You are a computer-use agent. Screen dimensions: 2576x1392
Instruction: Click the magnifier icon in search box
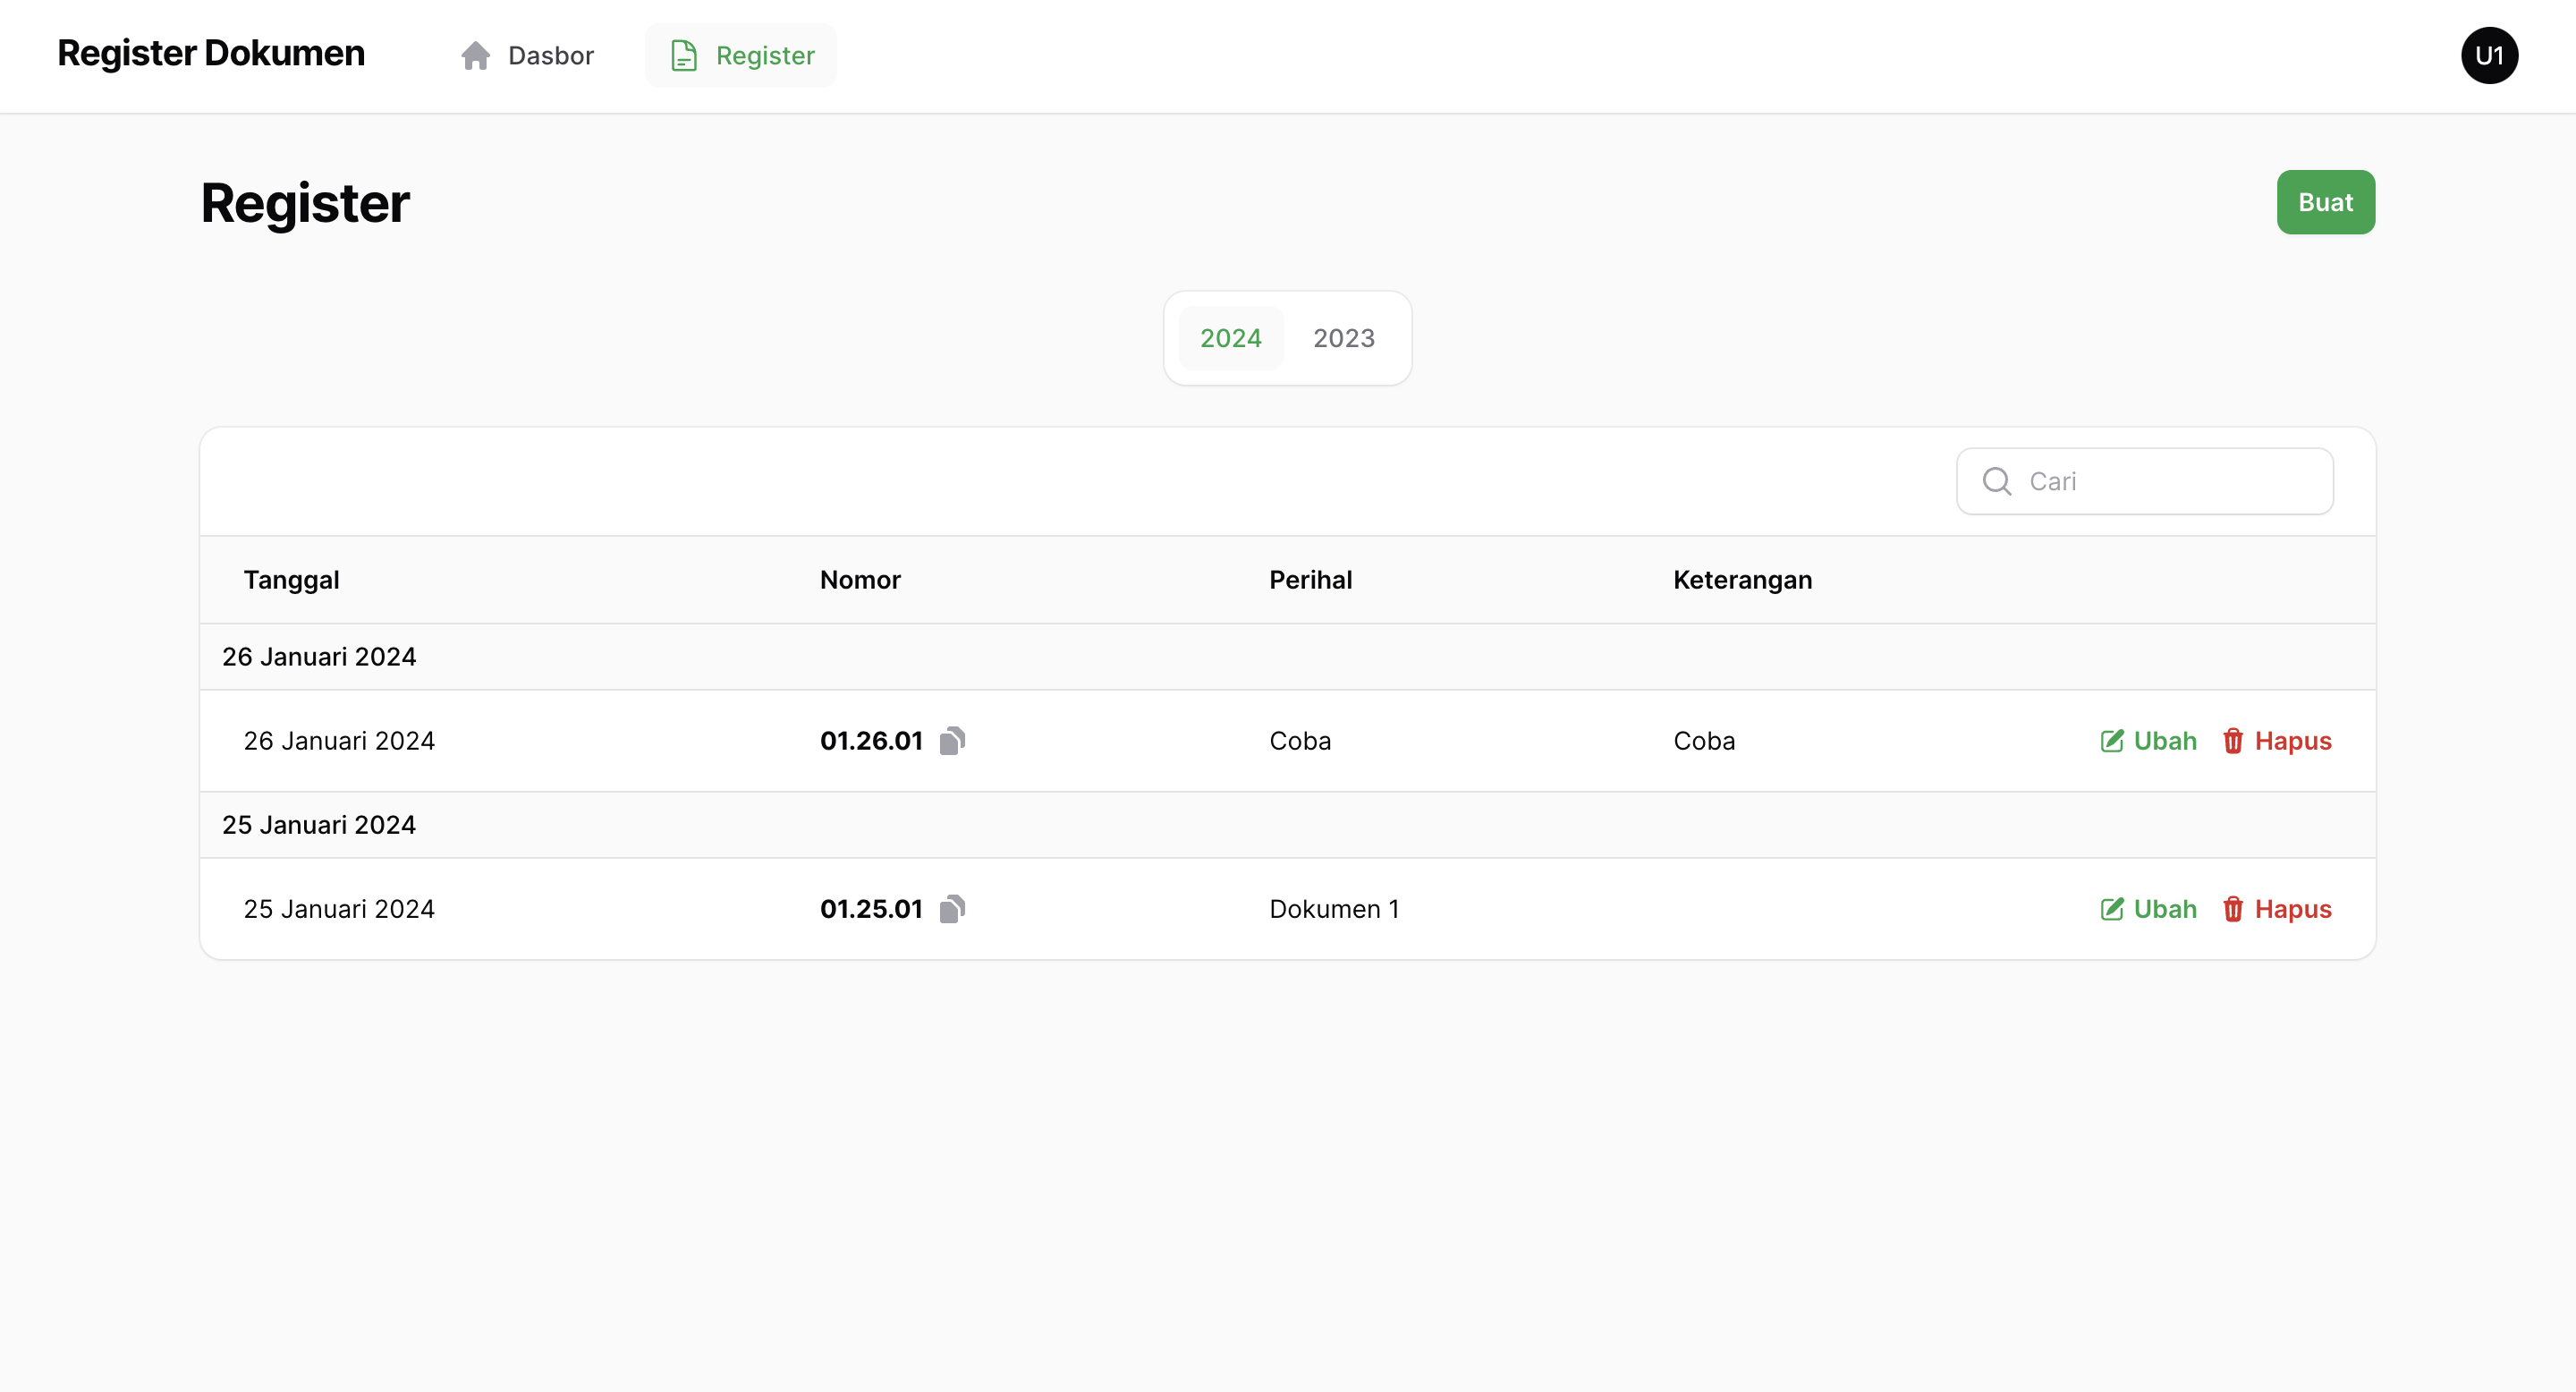click(x=1996, y=482)
